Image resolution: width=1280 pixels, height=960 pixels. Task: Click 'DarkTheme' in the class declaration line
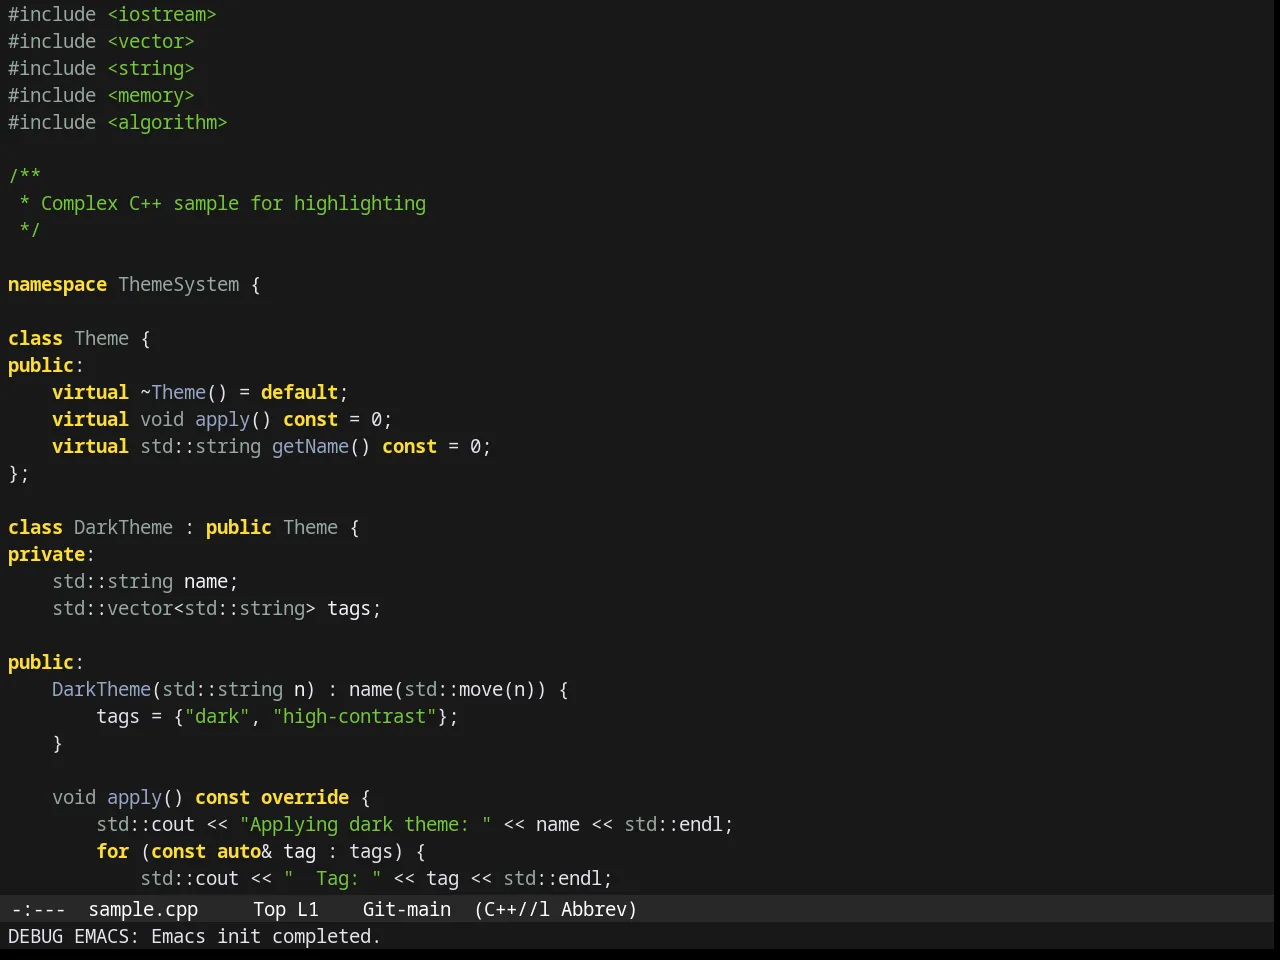point(123,527)
